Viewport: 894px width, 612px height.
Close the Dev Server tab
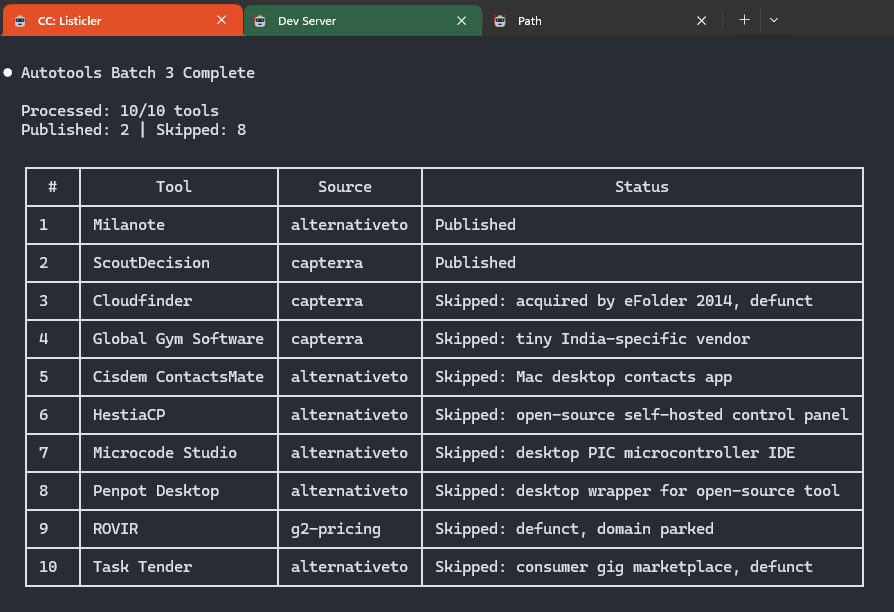click(461, 20)
